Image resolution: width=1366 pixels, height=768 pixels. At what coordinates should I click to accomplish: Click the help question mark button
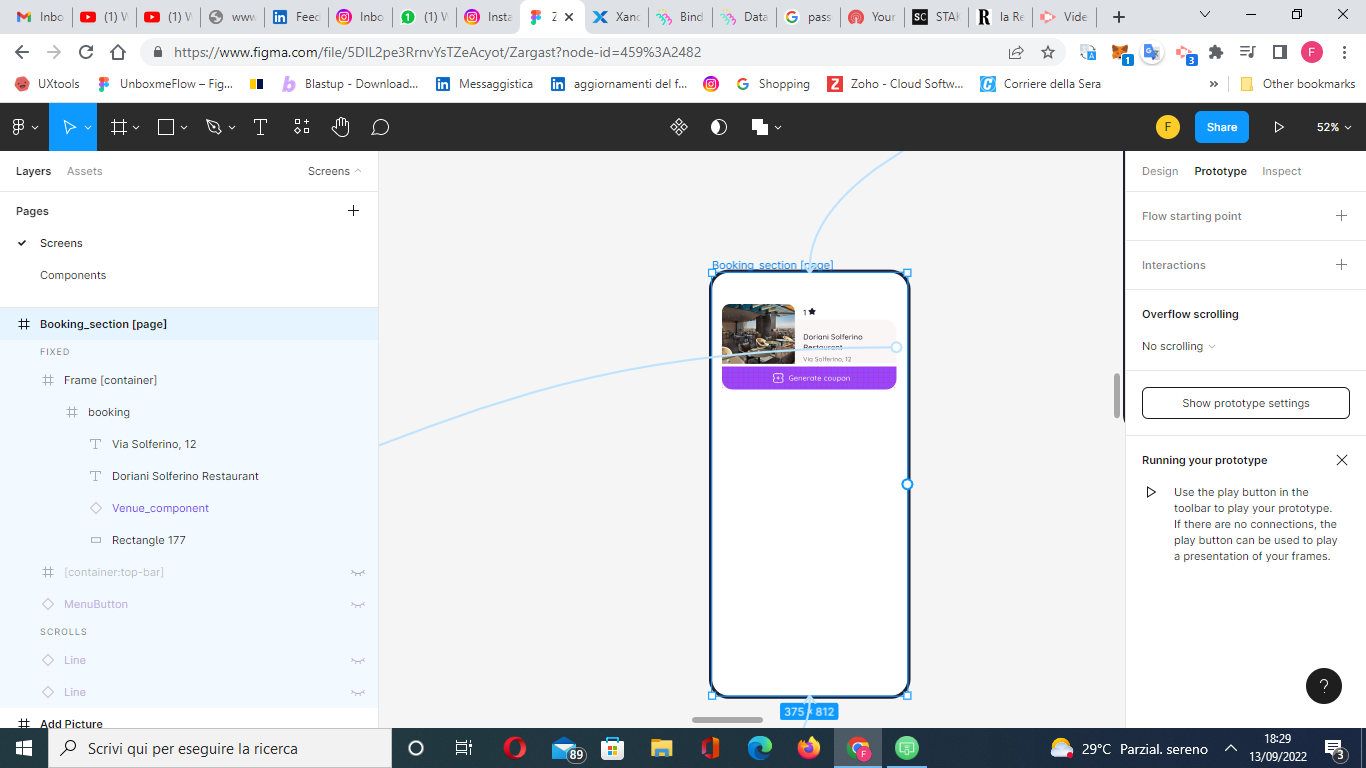1323,686
